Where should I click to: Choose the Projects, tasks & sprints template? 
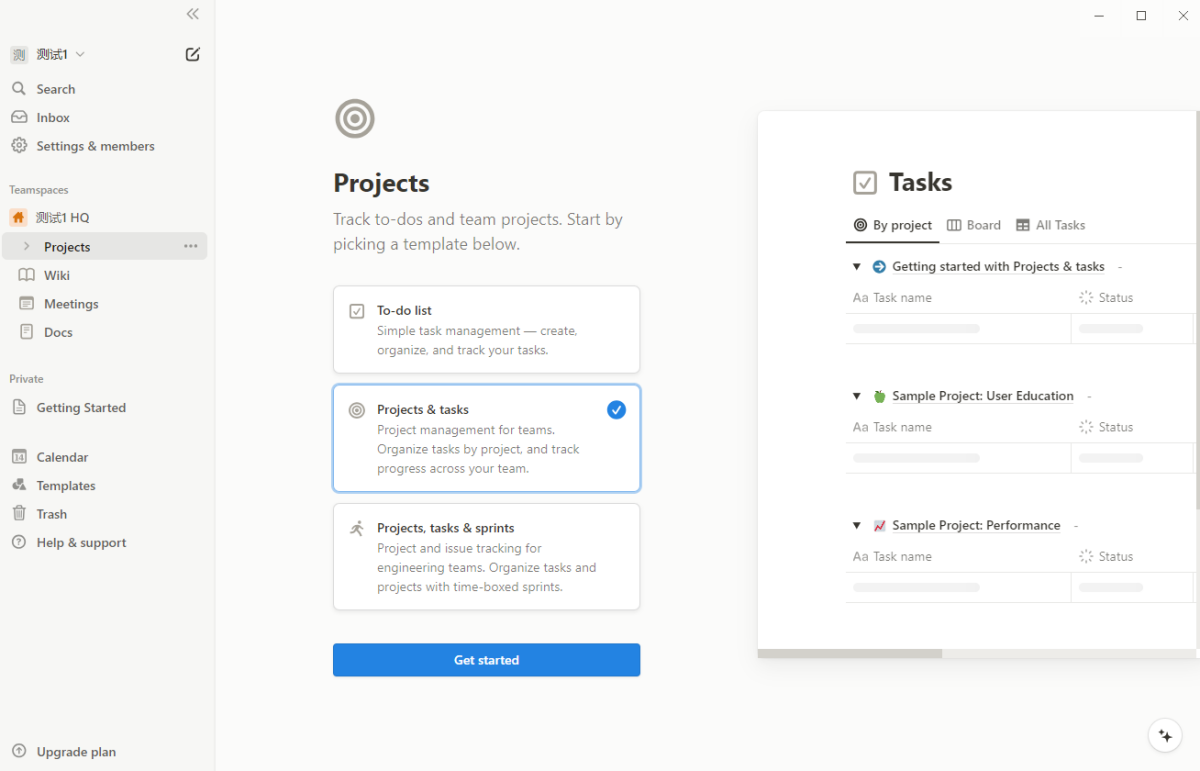486,557
